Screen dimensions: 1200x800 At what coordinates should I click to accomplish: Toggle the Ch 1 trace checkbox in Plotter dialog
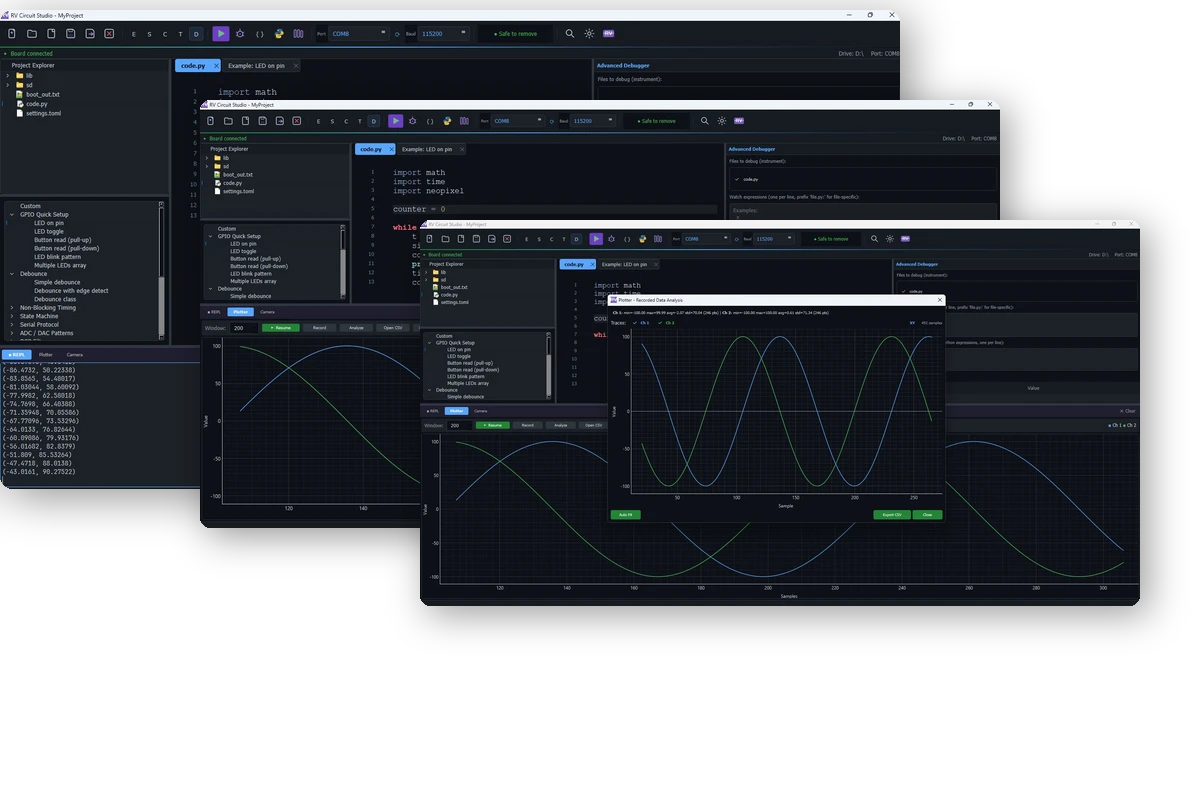click(x=635, y=323)
